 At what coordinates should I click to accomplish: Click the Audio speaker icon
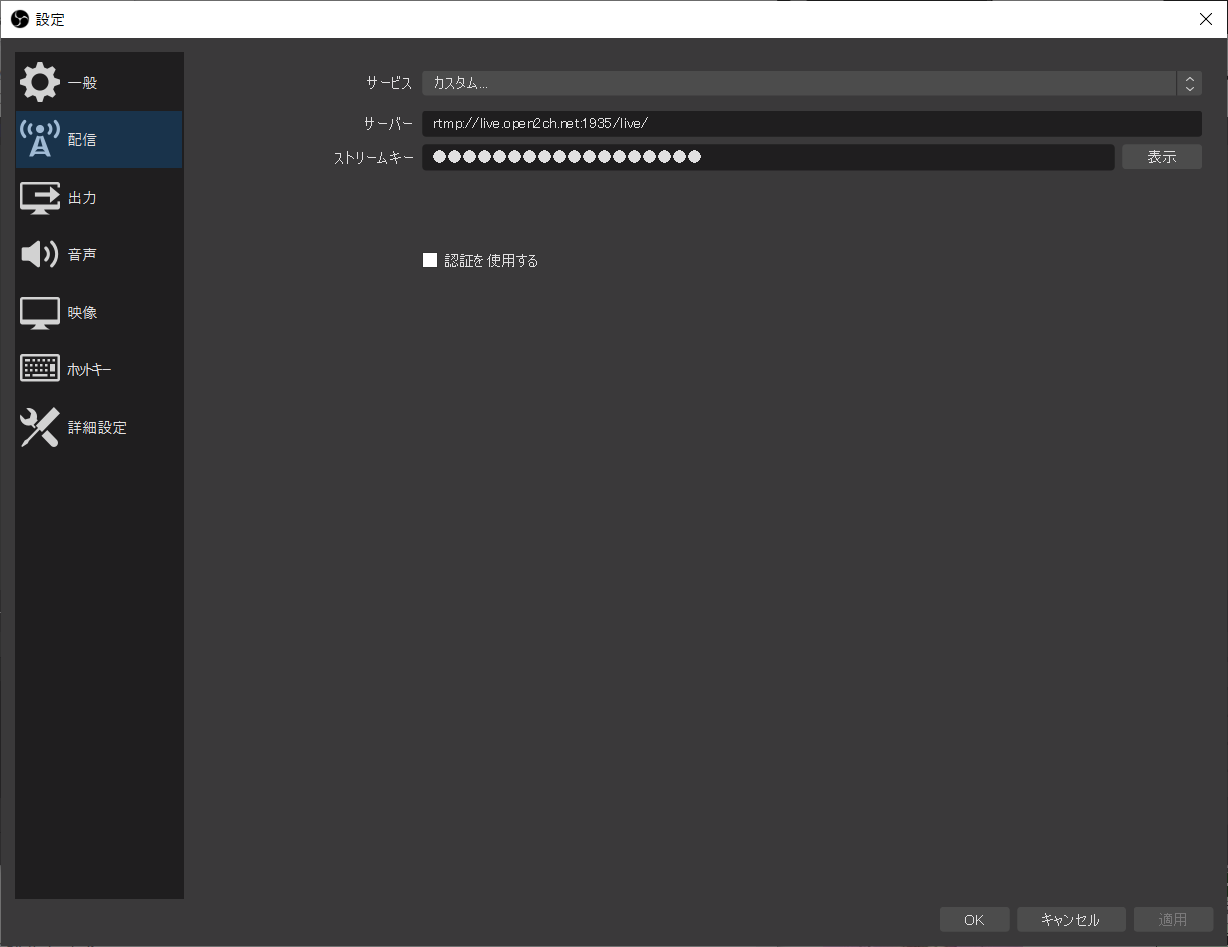[x=40, y=255]
